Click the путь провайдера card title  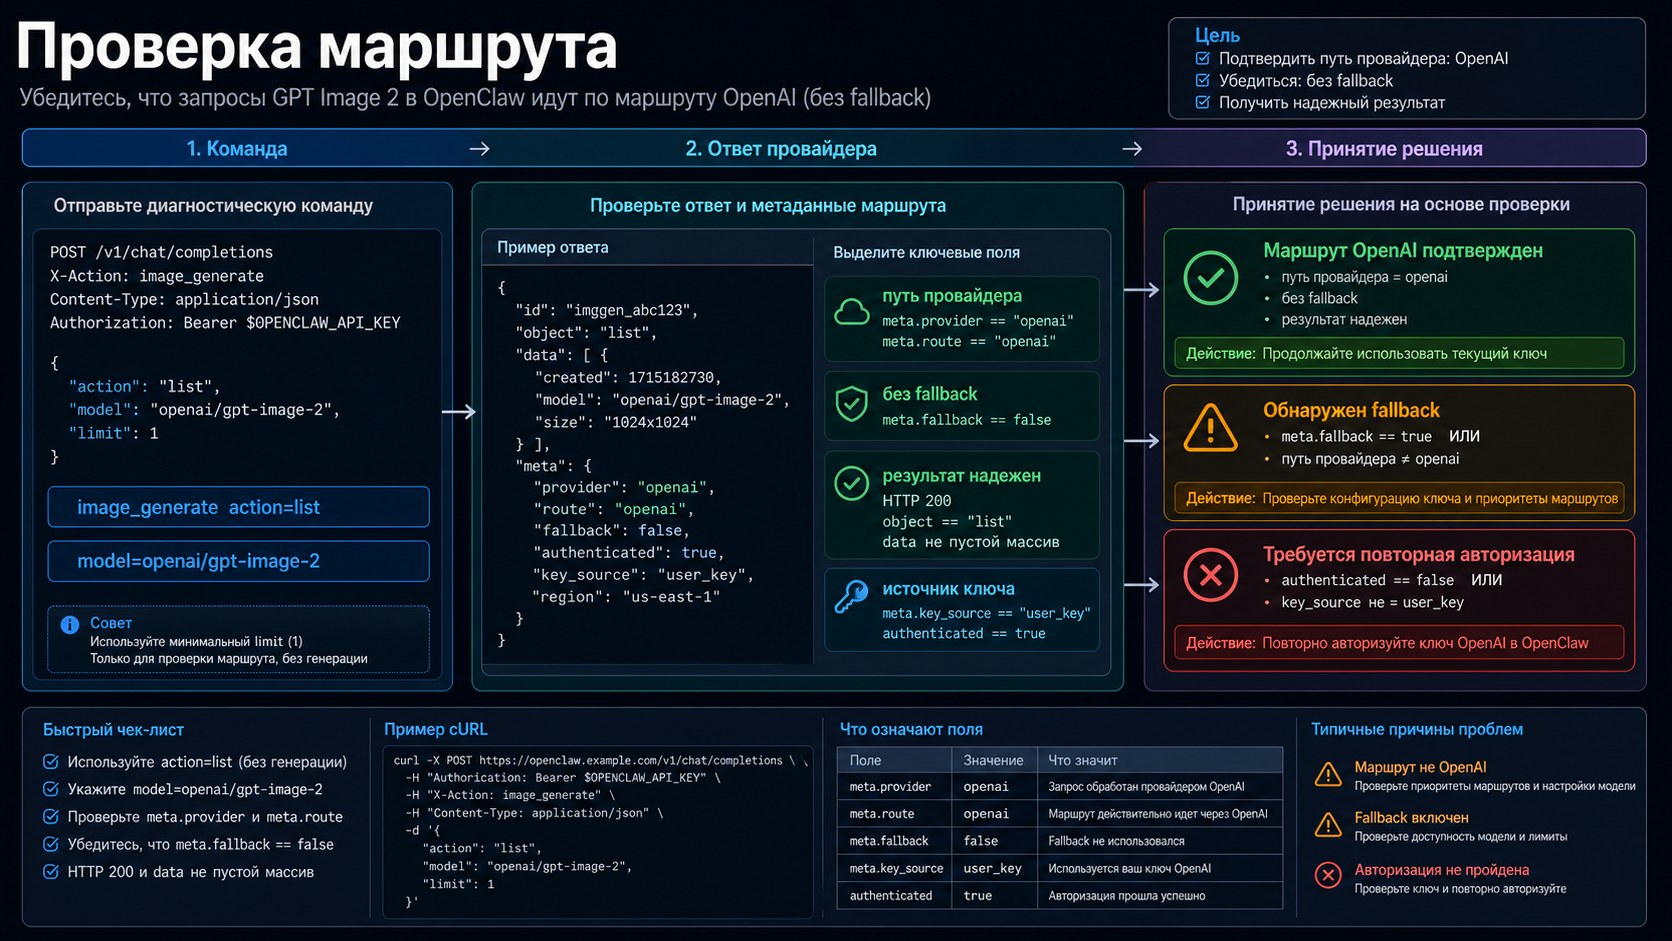pos(952,296)
